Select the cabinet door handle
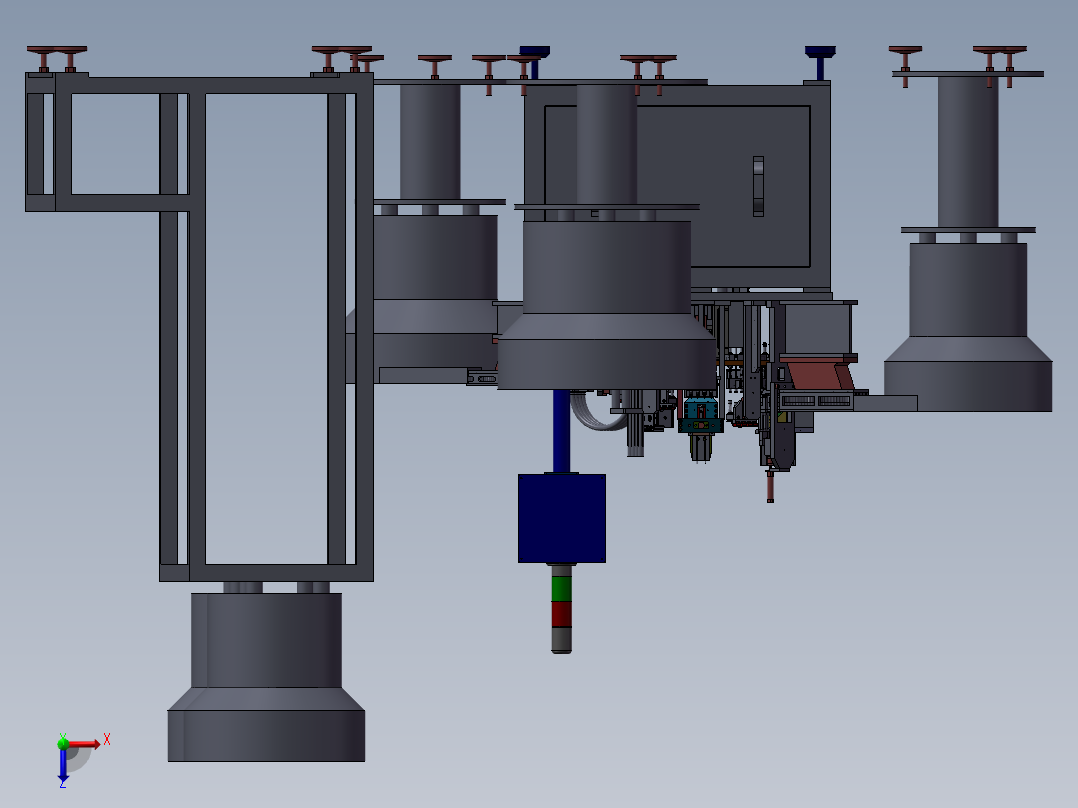 (758, 186)
